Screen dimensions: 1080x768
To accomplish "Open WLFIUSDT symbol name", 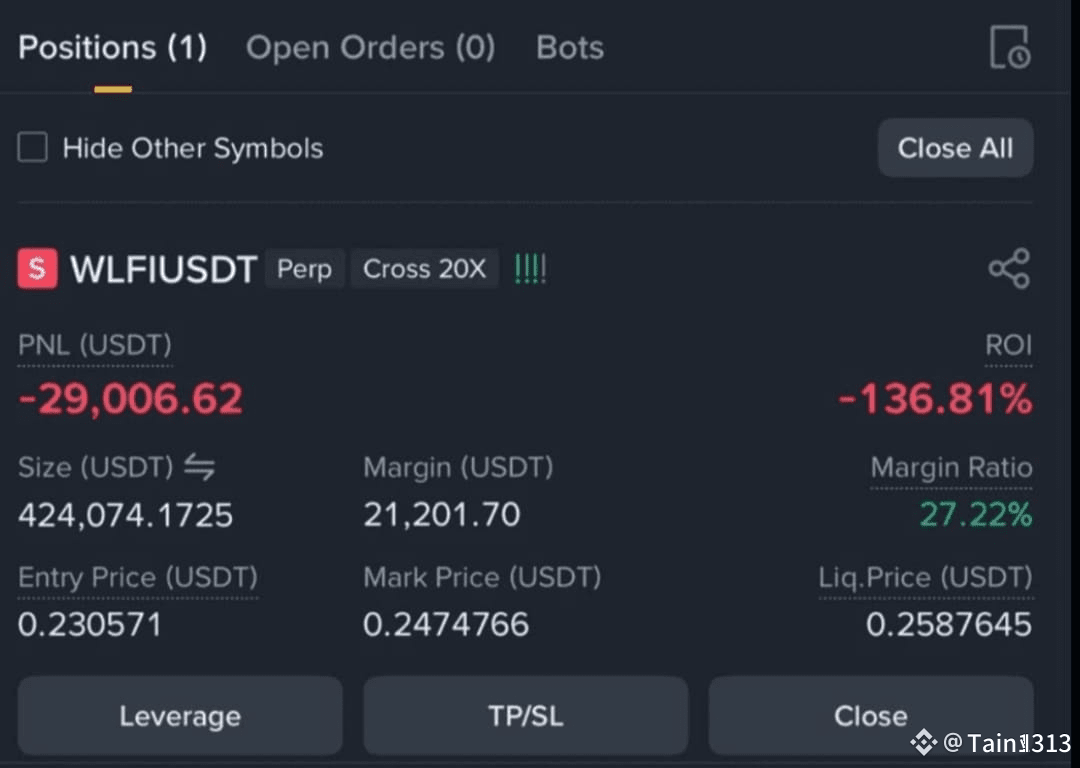I will [164, 269].
